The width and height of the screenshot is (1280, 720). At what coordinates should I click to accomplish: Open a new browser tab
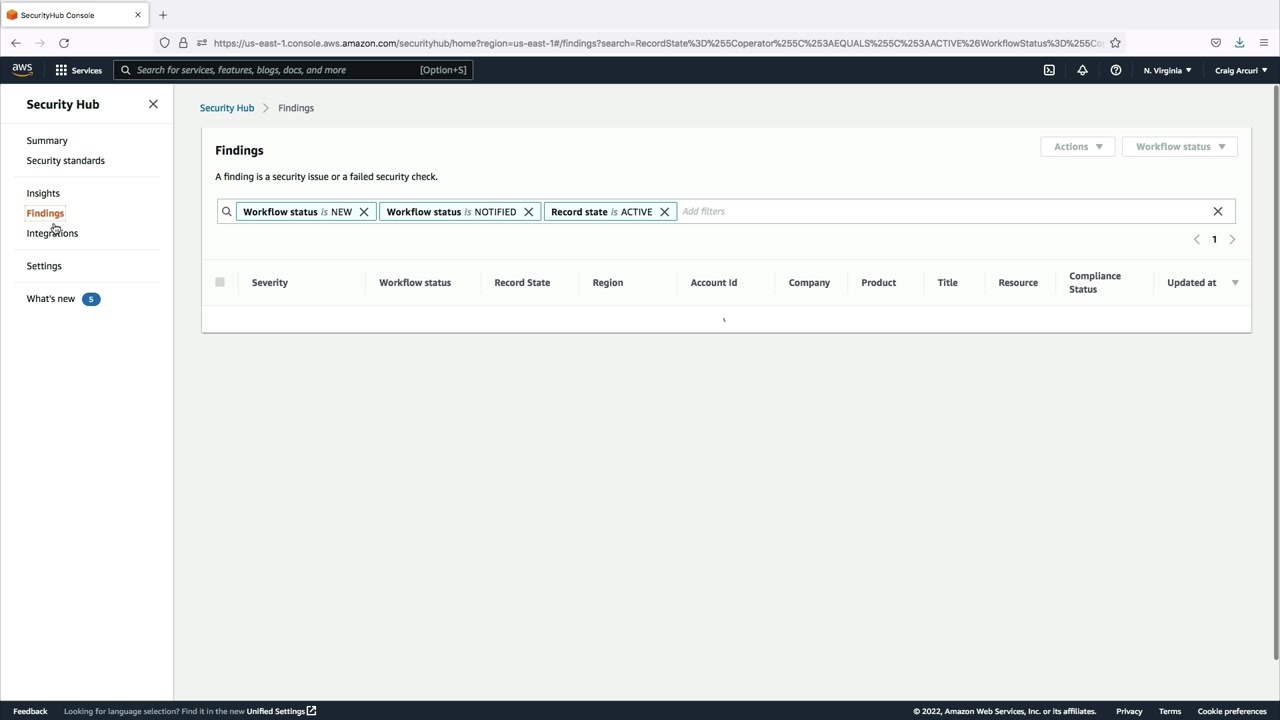(x=163, y=15)
